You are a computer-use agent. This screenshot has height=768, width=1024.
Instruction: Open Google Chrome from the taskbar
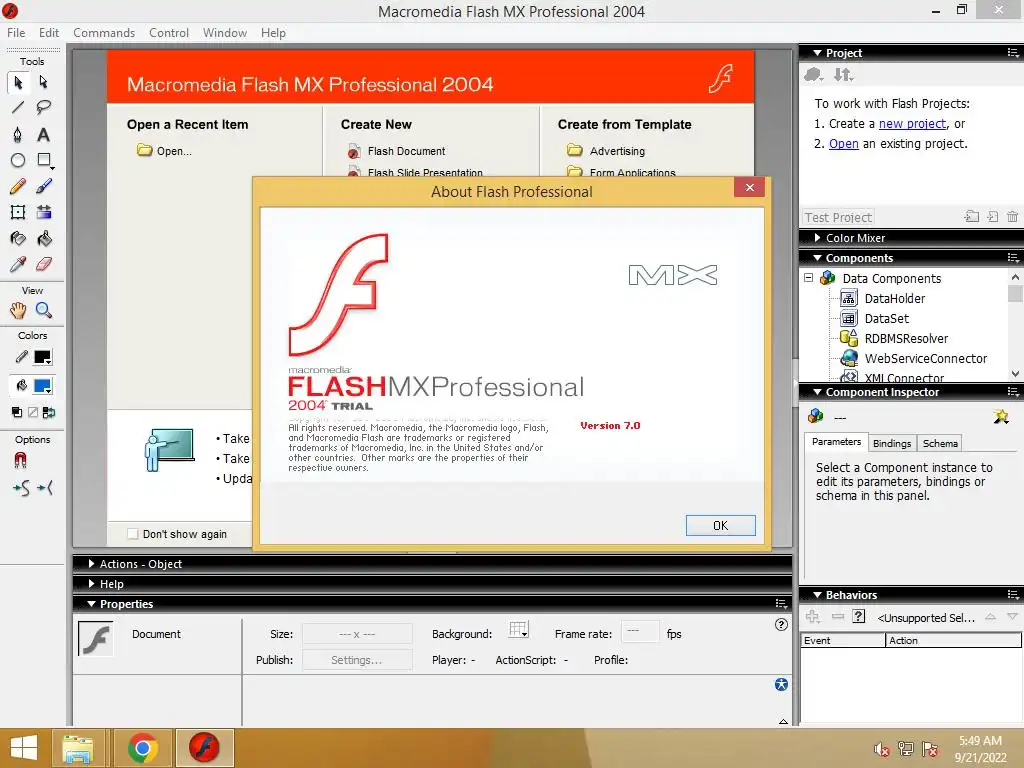coord(142,748)
